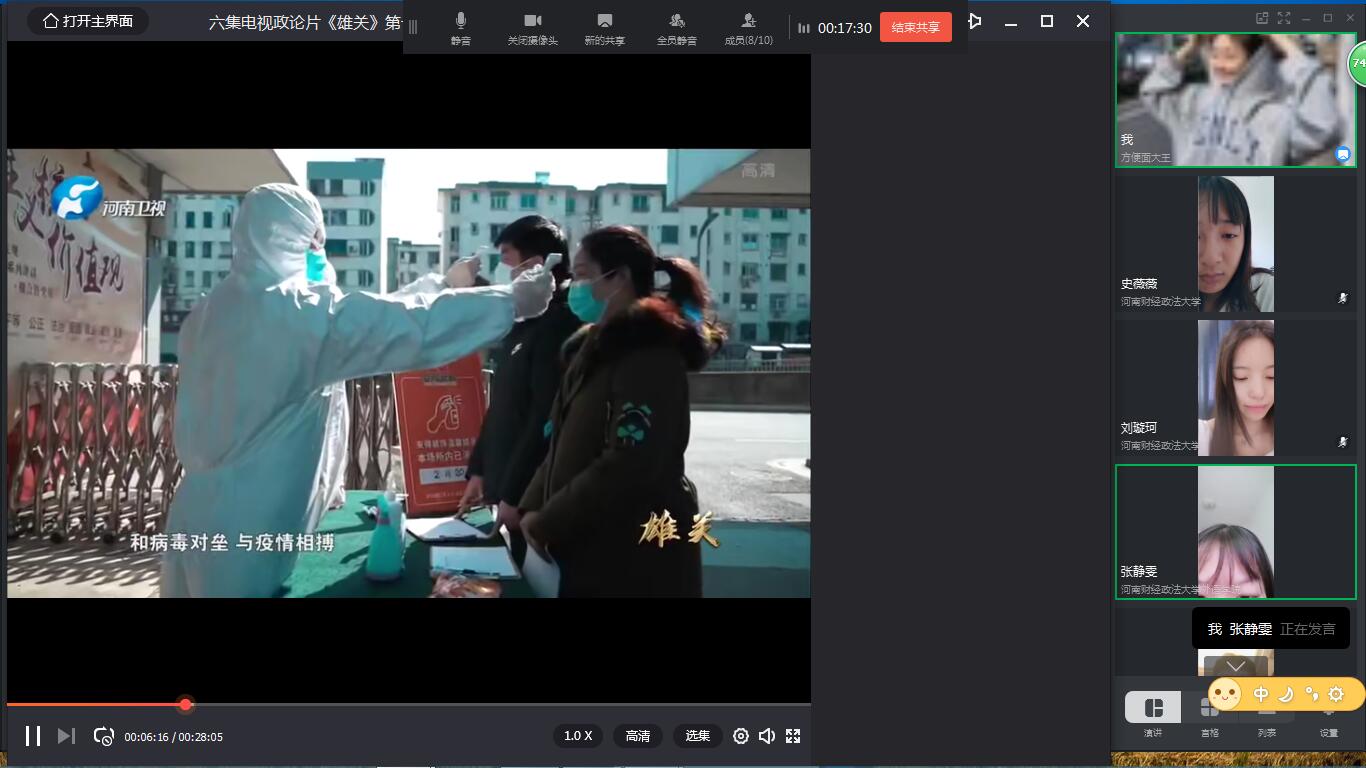Screen dimensions: 1366x768
Task: Select 刘璇珂's video tile
Action: coord(1236,388)
